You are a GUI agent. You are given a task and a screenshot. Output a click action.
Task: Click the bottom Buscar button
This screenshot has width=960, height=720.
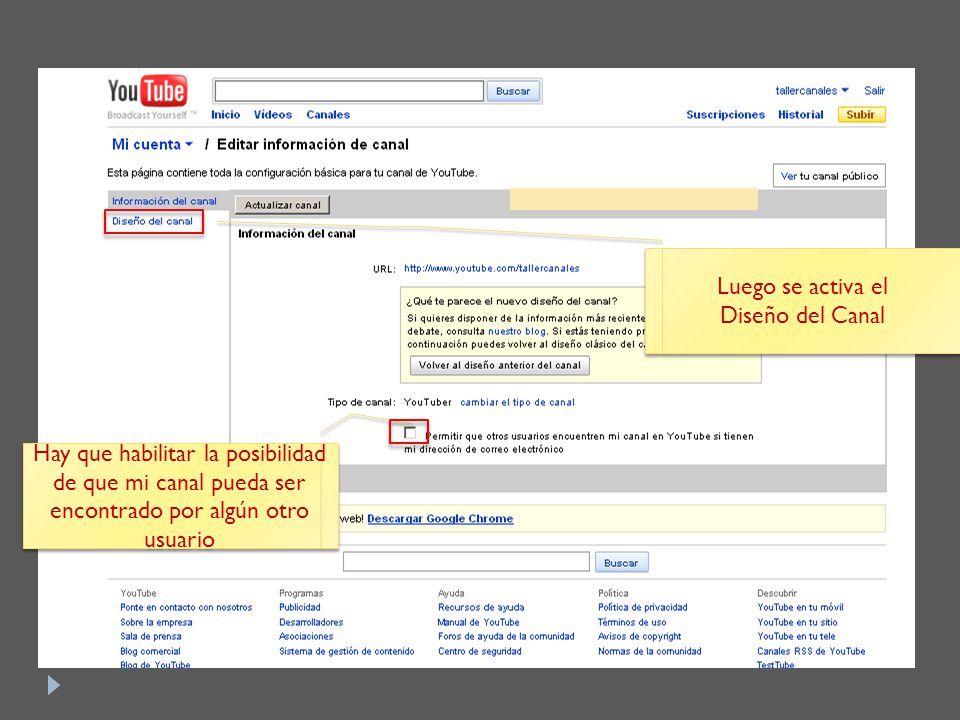tap(621, 563)
